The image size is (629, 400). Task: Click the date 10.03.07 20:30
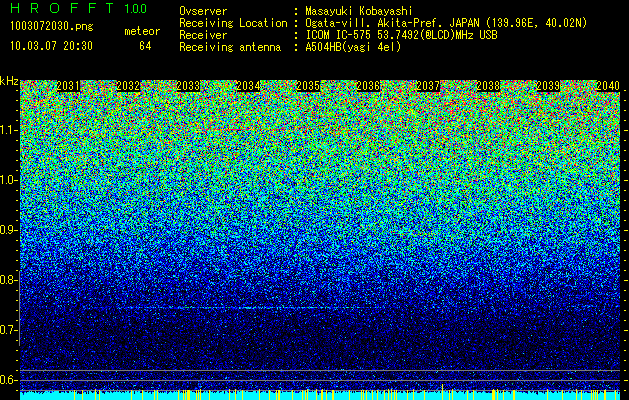pyautogui.click(x=51, y=46)
